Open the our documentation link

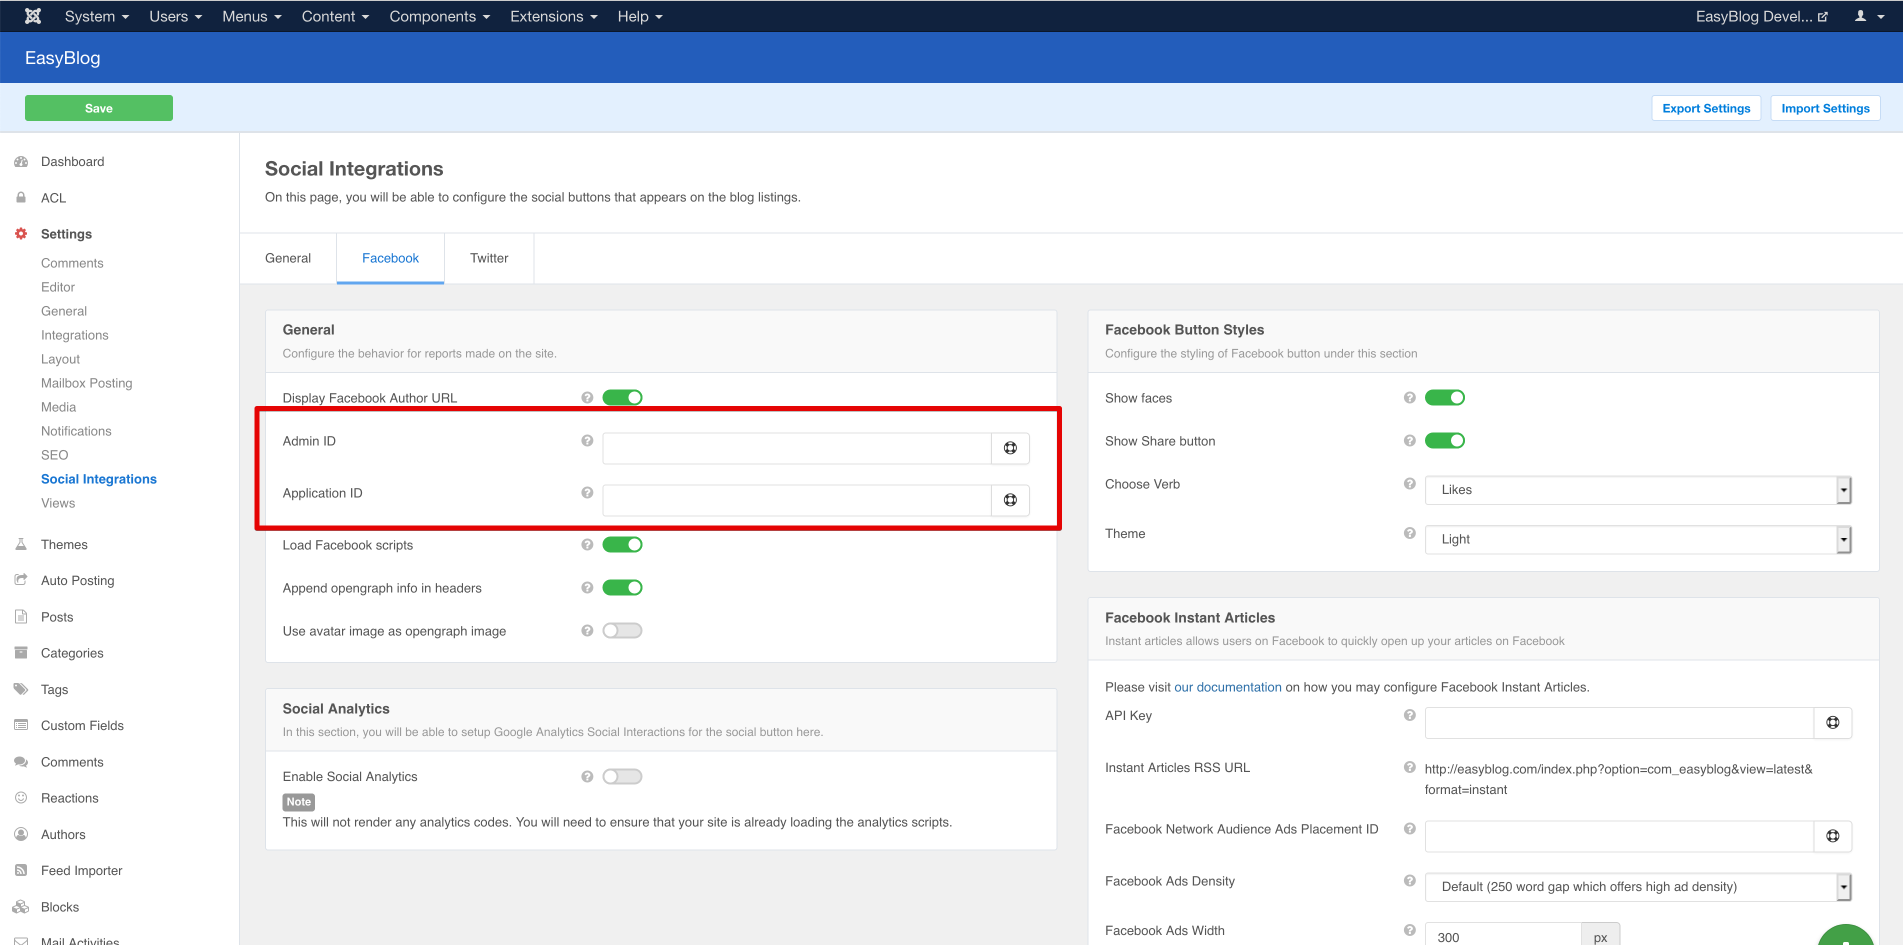pyautogui.click(x=1227, y=687)
